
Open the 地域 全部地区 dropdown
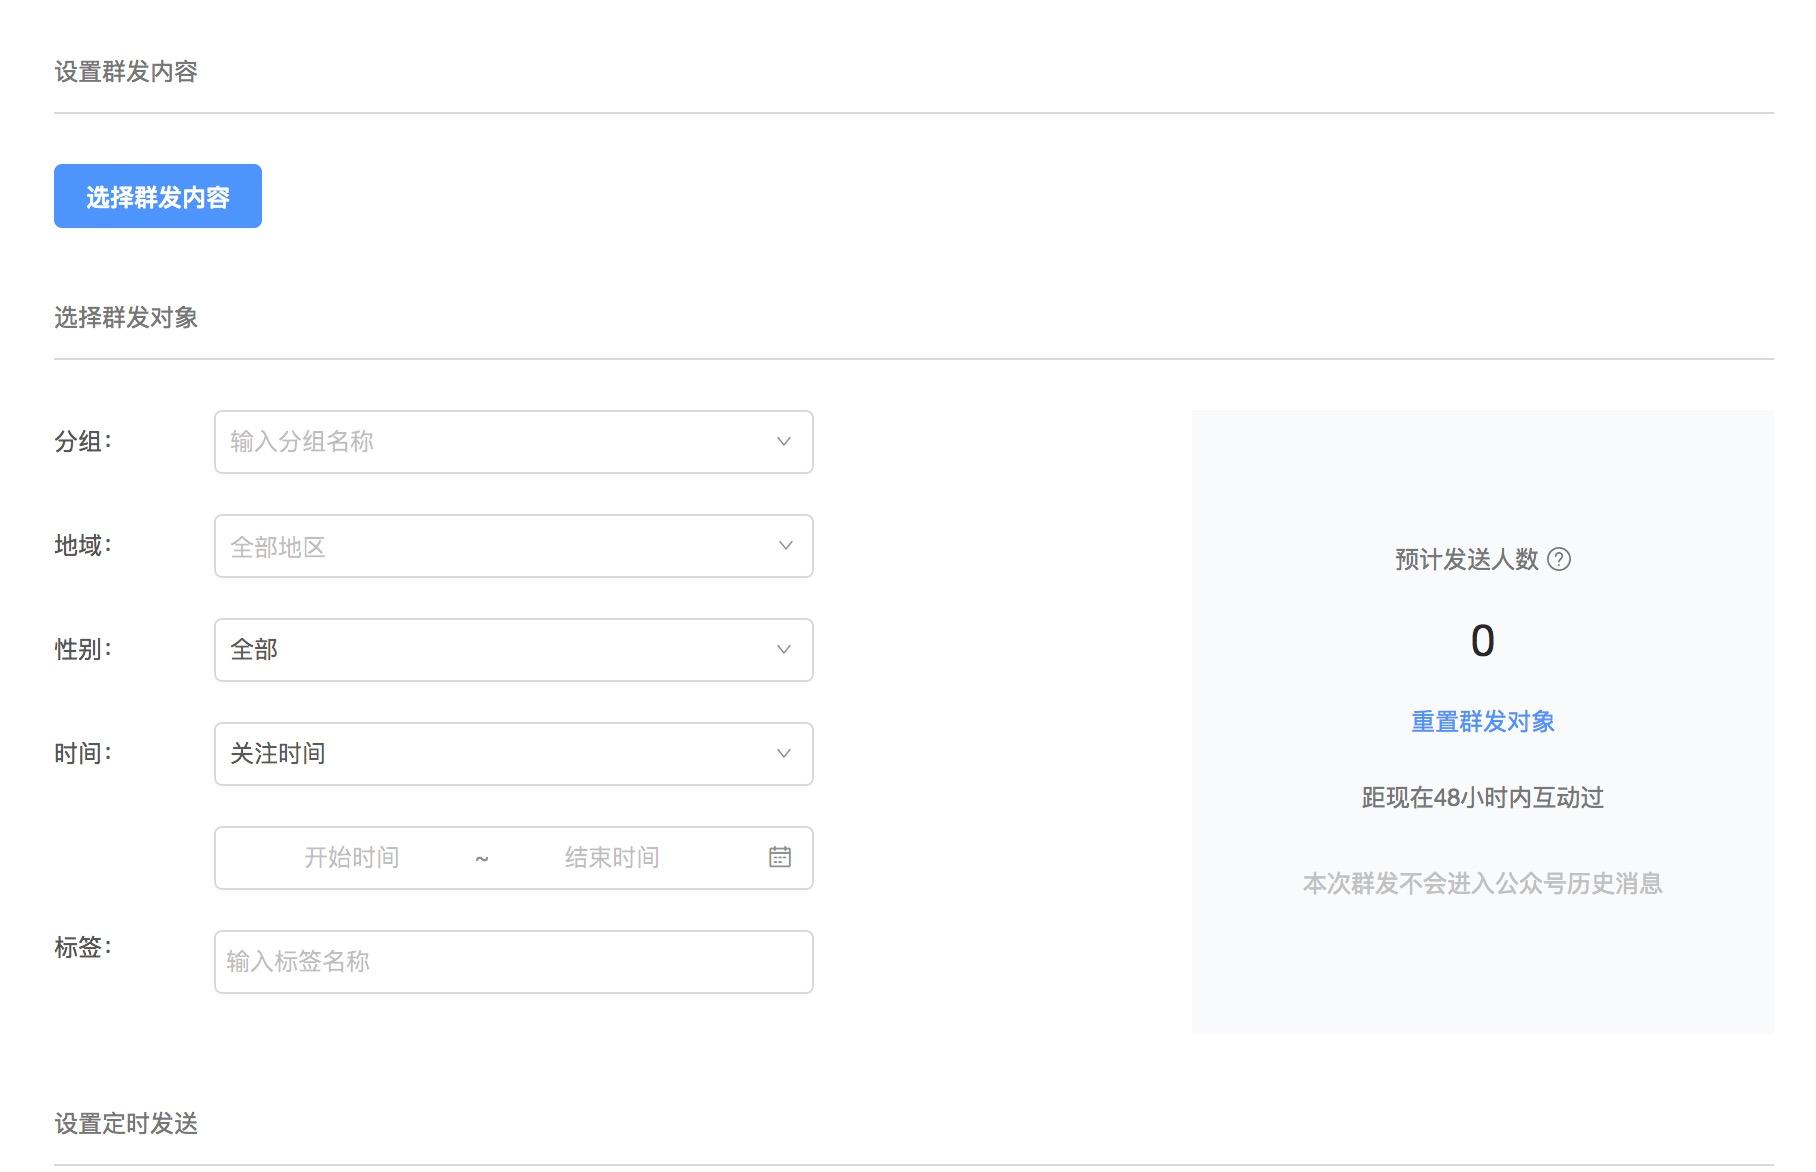(x=513, y=546)
